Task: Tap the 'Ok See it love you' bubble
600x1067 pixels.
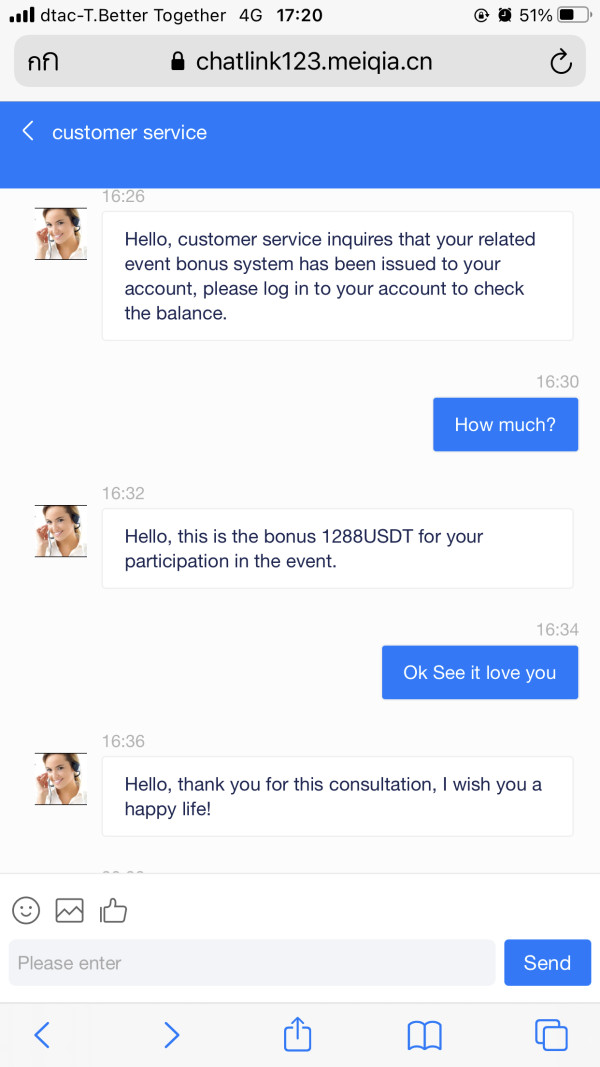Action: point(479,672)
